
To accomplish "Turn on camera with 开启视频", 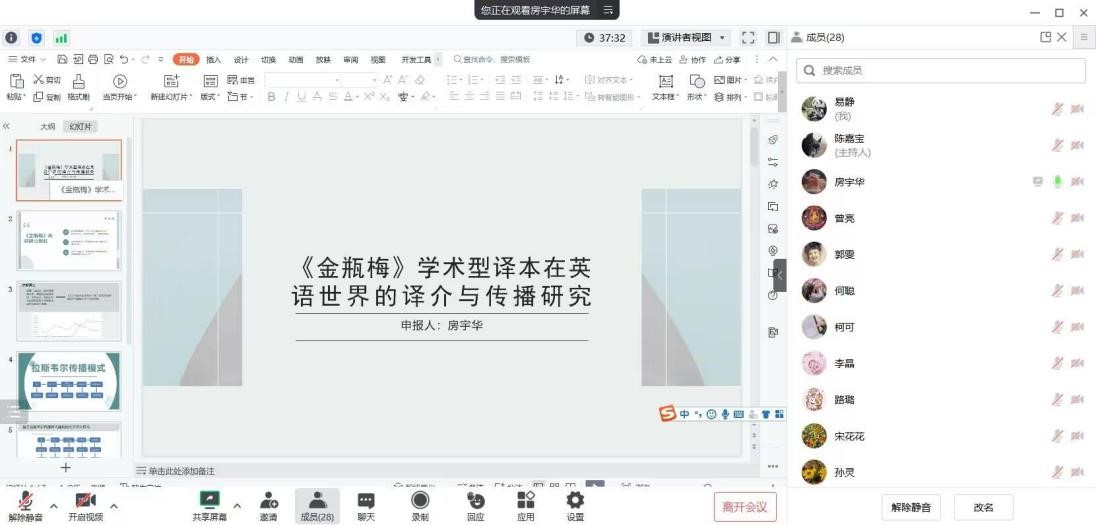I will 85,505.
